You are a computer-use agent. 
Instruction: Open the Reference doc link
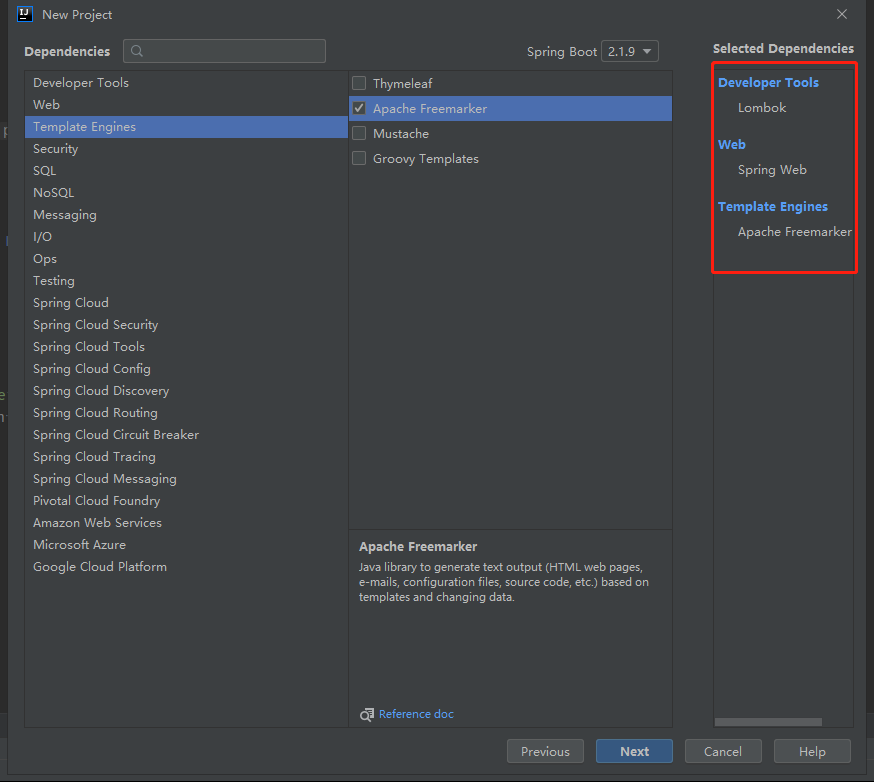click(x=416, y=714)
